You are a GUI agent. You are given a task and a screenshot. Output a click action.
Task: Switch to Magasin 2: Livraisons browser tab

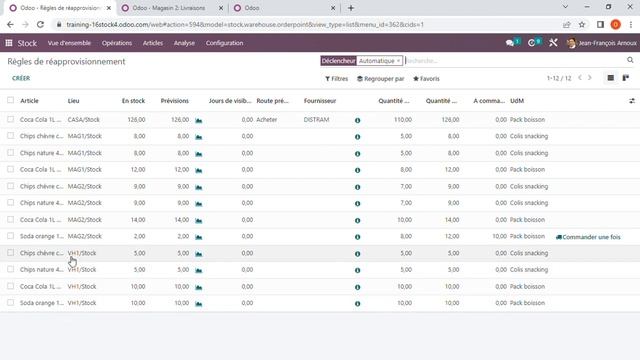(x=173, y=8)
